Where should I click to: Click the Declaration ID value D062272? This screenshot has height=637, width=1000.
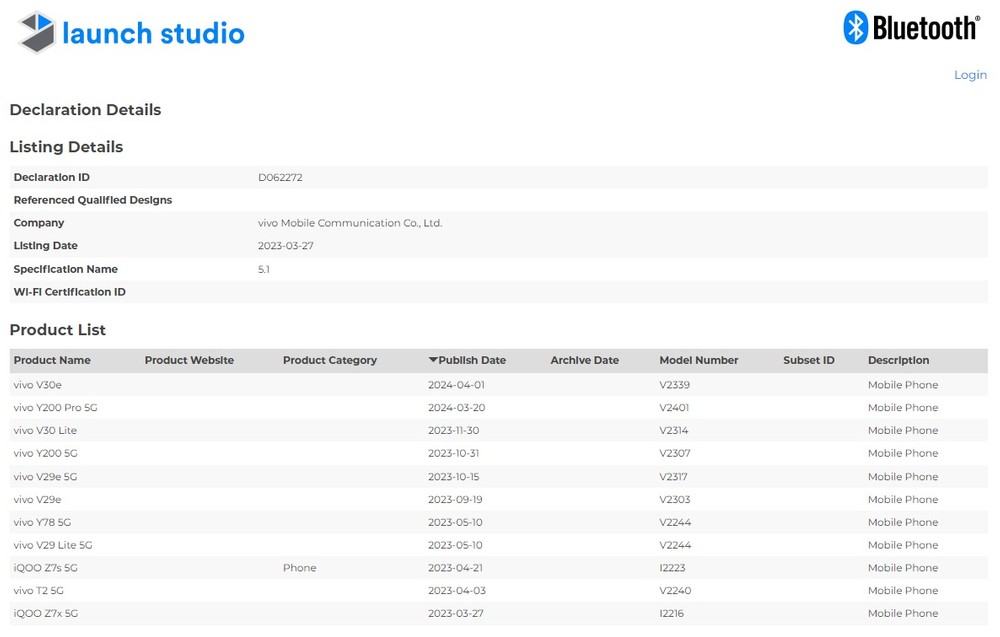tap(280, 177)
